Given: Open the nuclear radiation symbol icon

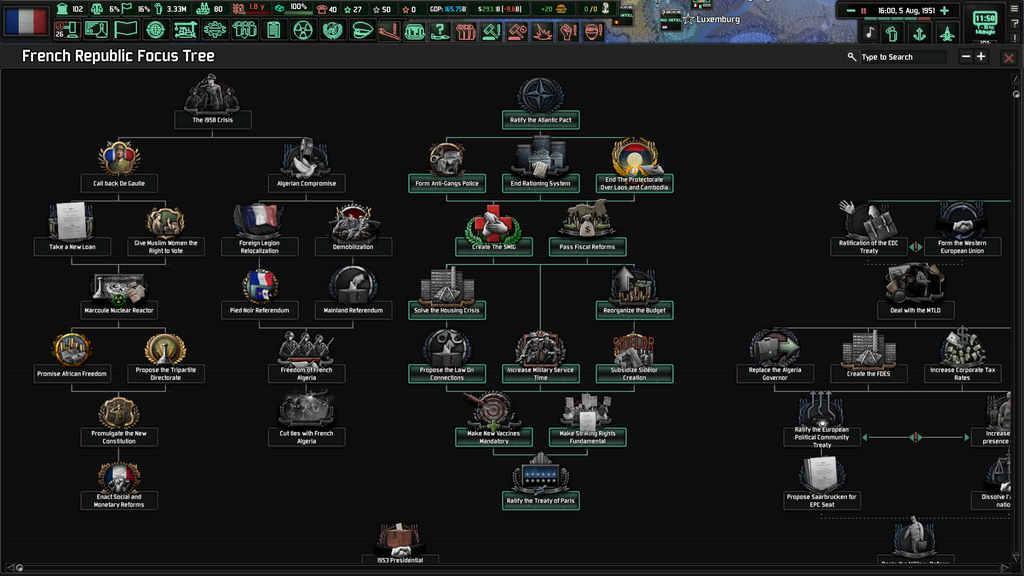Looking at the screenshot, I should (x=303, y=29).
